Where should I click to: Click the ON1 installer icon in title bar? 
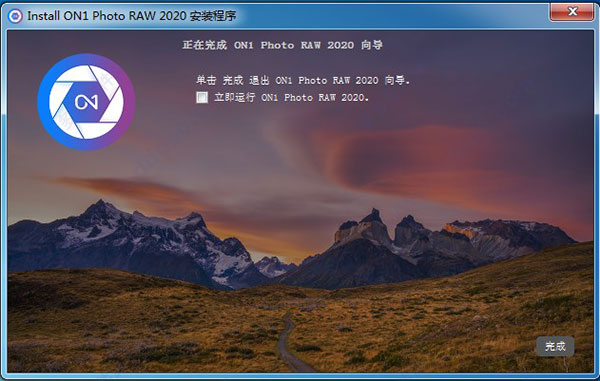(x=15, y=16)
